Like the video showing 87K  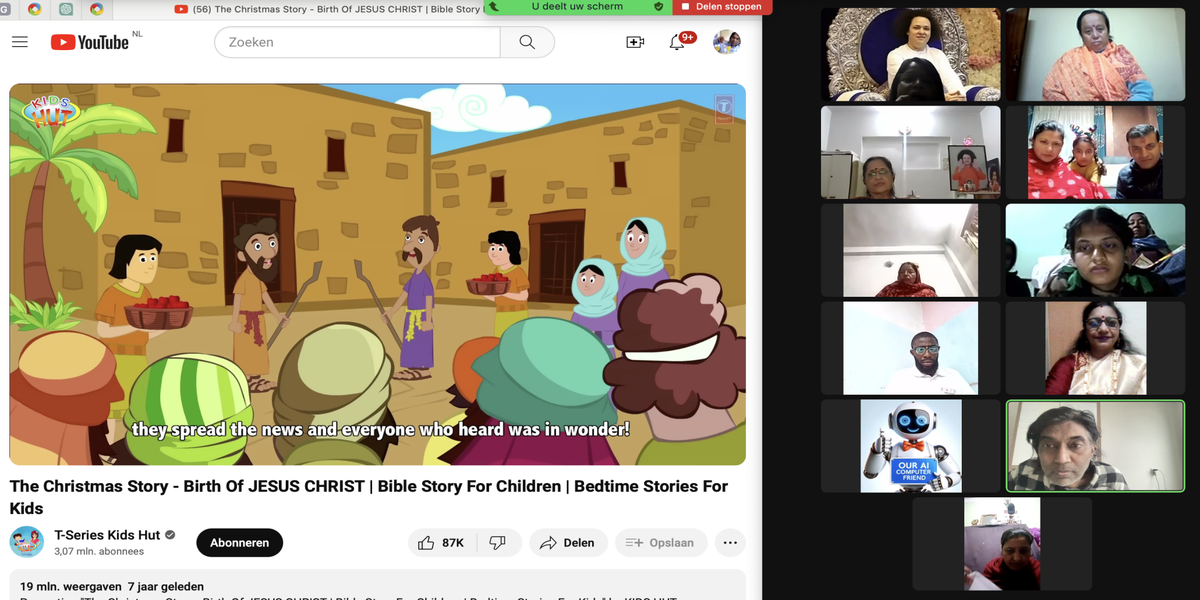click(x=442, y=543)
